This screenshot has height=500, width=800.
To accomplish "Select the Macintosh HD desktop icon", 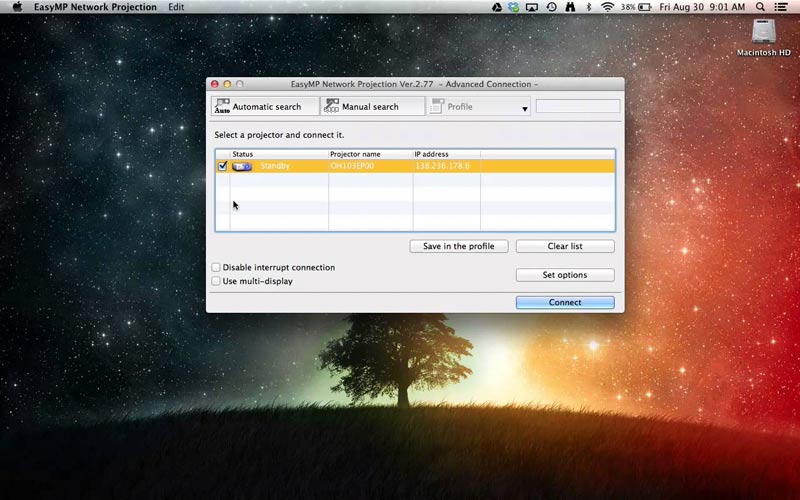I will [764, 38].
